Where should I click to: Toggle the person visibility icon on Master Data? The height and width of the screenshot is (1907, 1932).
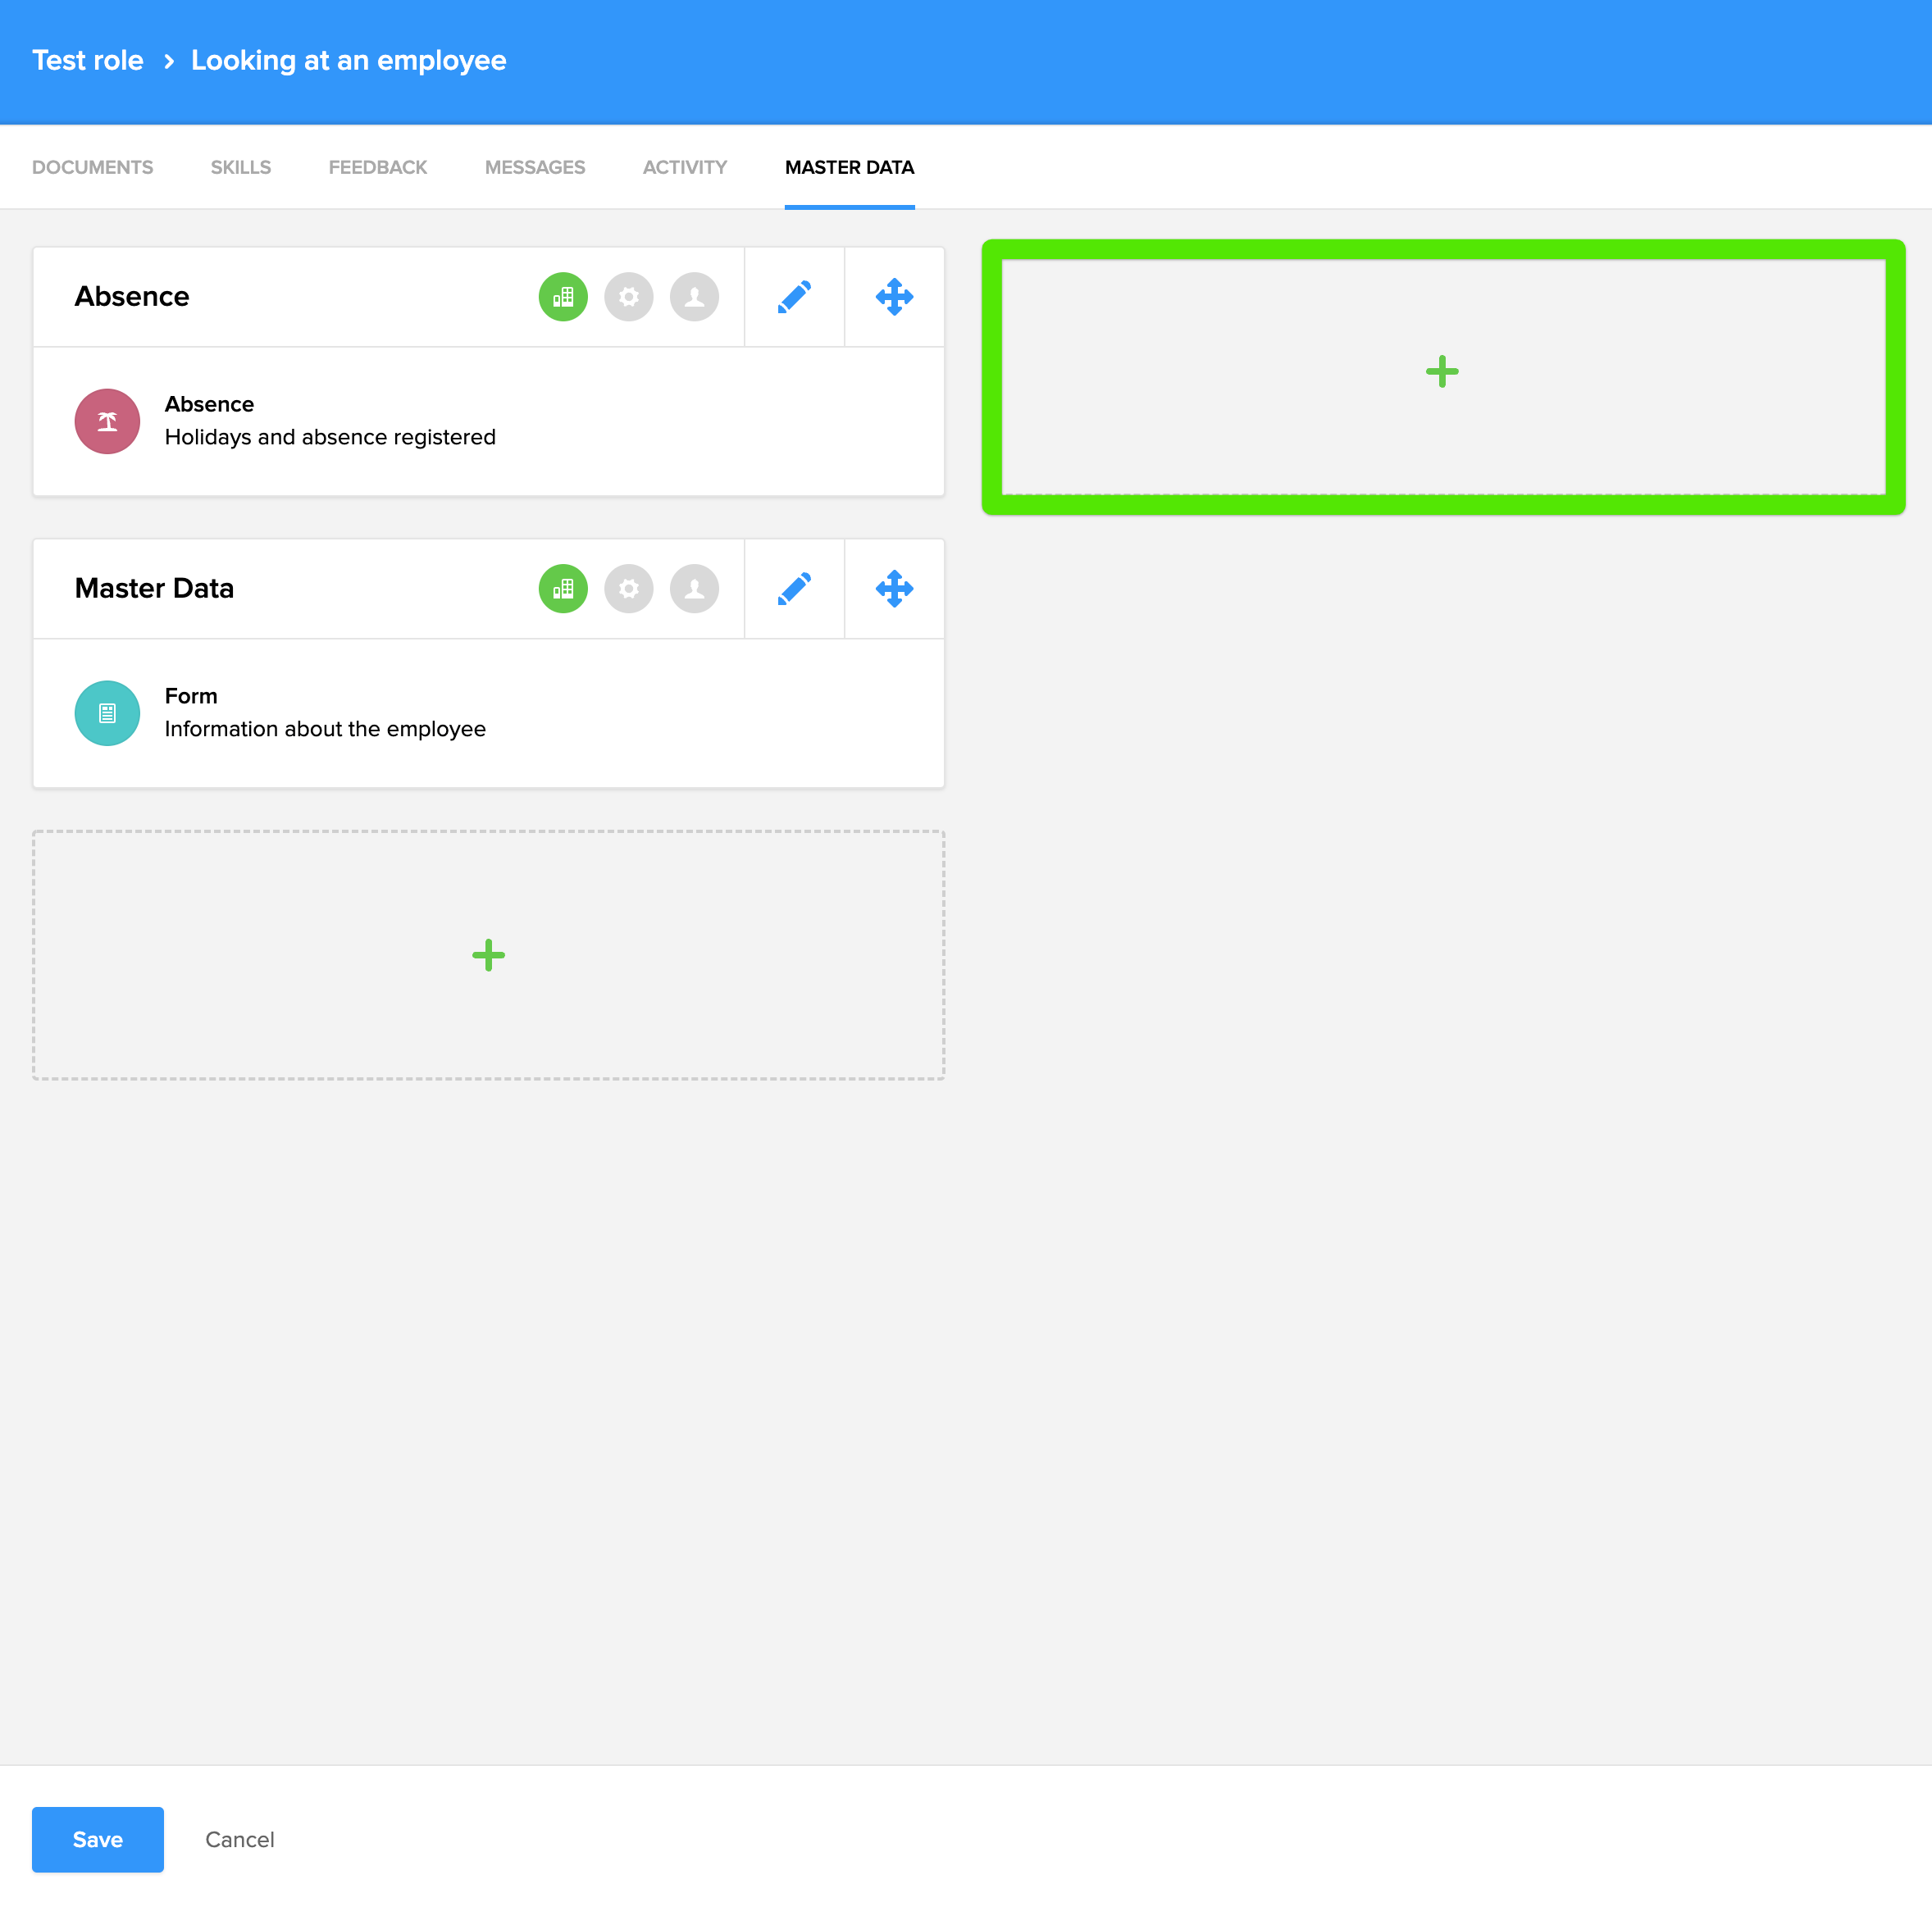694,589
